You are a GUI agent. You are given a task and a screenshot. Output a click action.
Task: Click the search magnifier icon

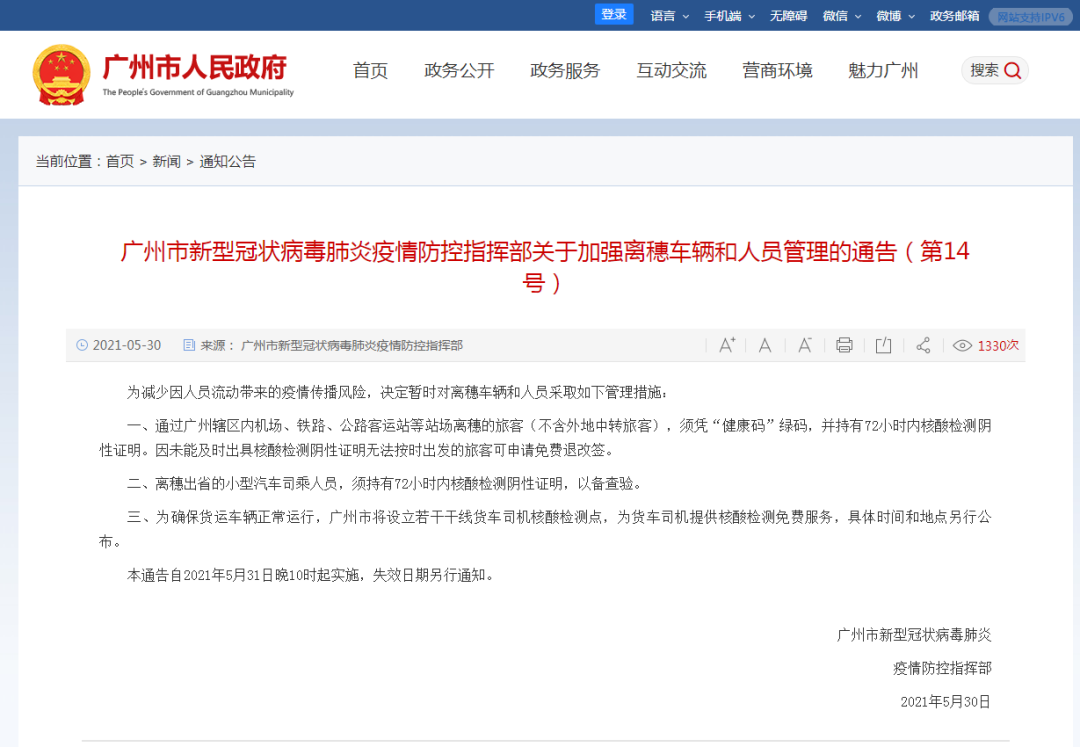tap(1012, 70)
